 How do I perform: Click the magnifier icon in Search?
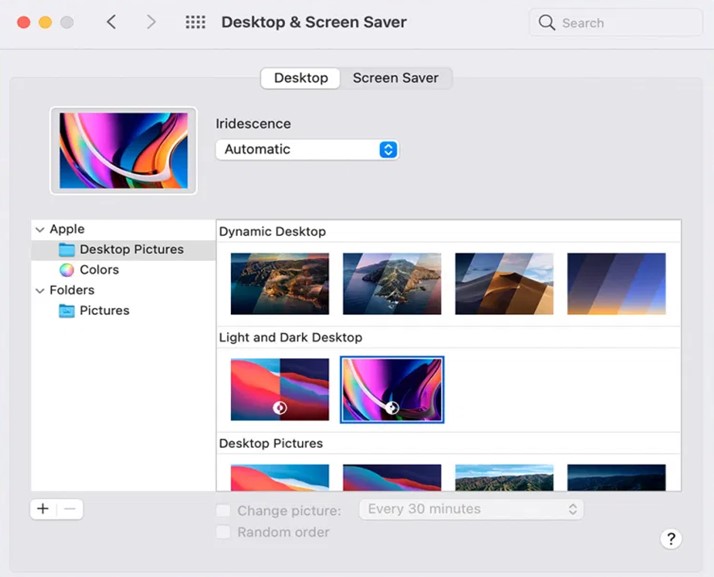pos(546,22)
